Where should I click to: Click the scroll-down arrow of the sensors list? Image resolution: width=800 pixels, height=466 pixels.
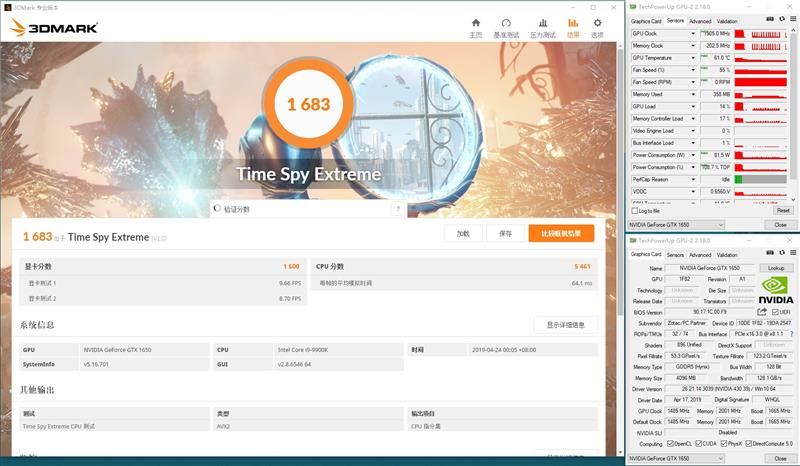click(793, 200)
